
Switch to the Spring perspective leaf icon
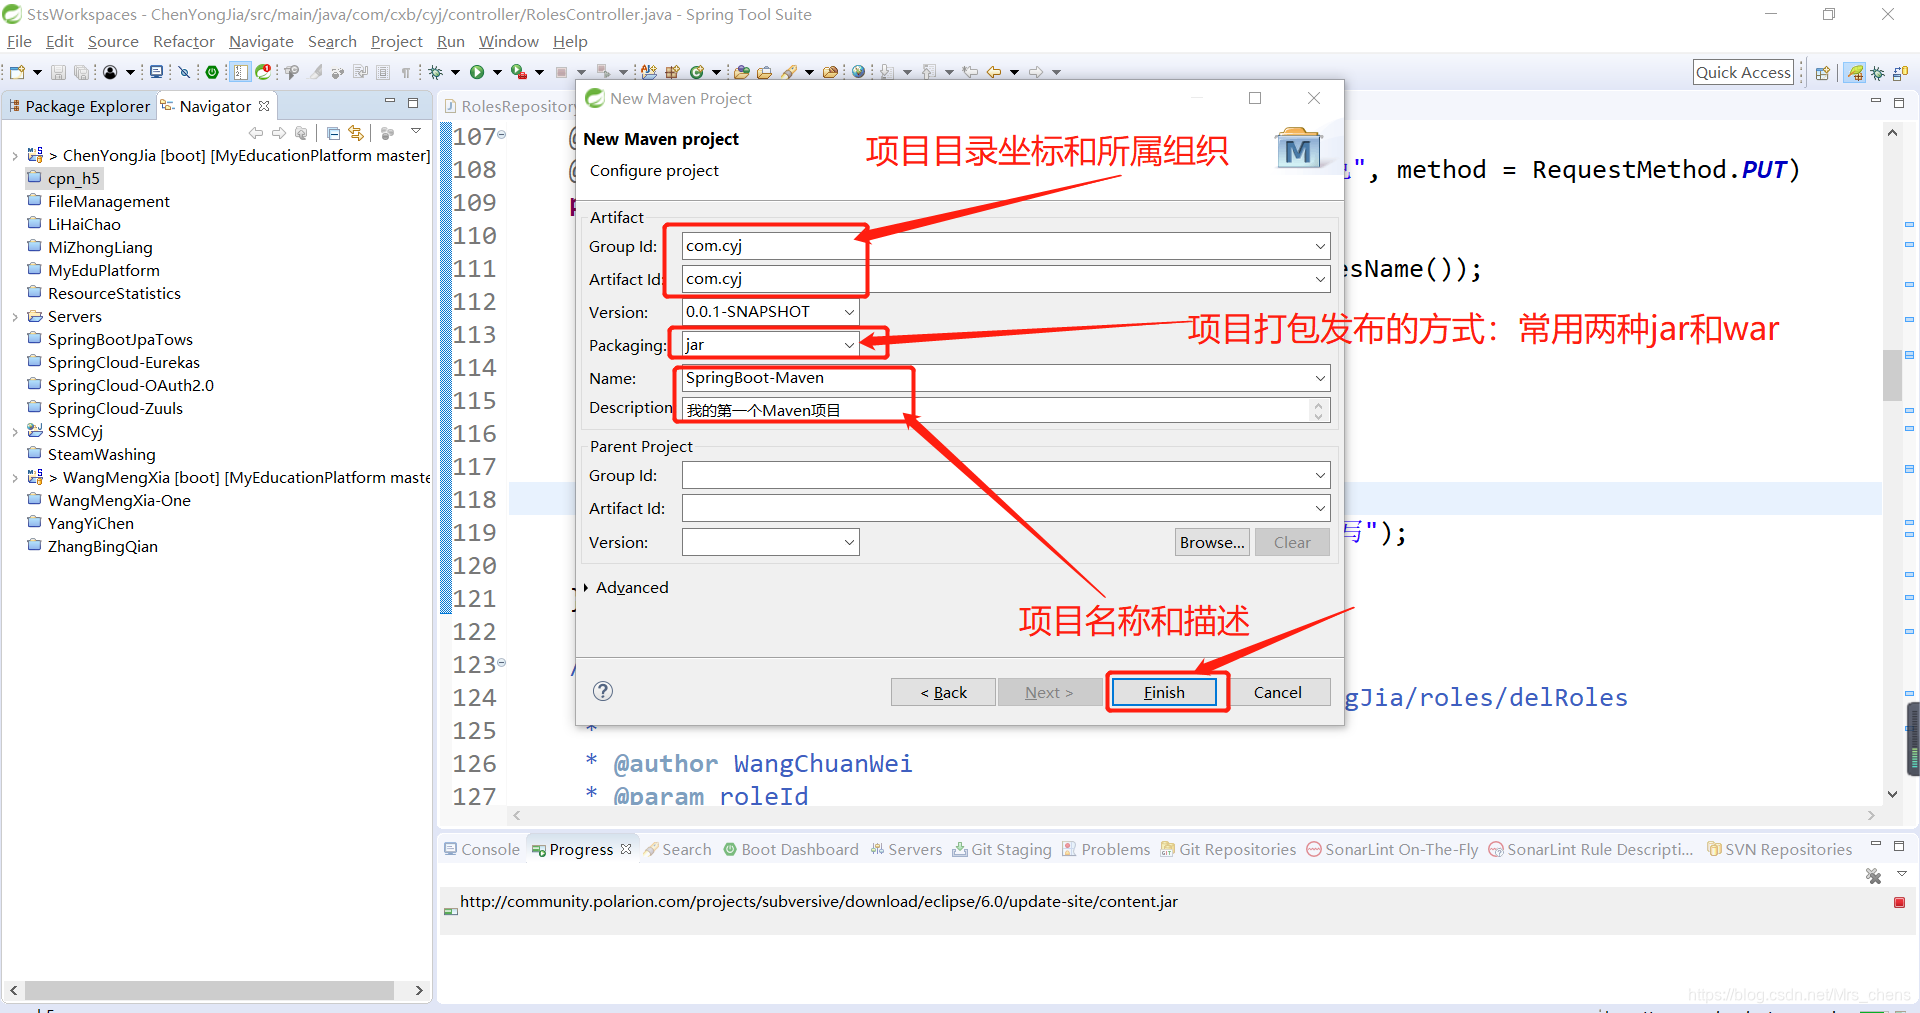coord(1855,73)
